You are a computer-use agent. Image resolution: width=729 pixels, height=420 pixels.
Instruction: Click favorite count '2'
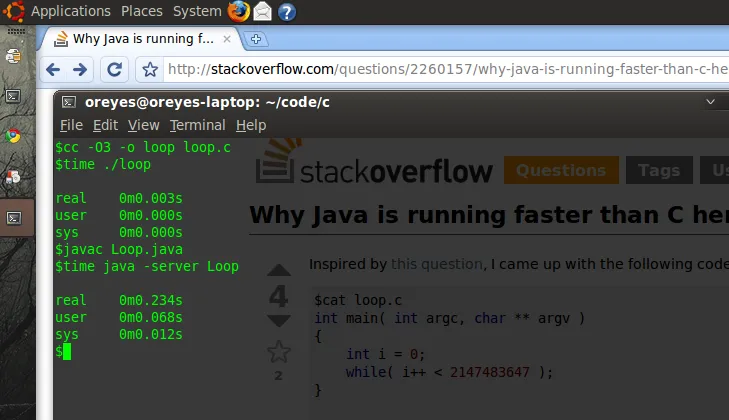[278, 376]
